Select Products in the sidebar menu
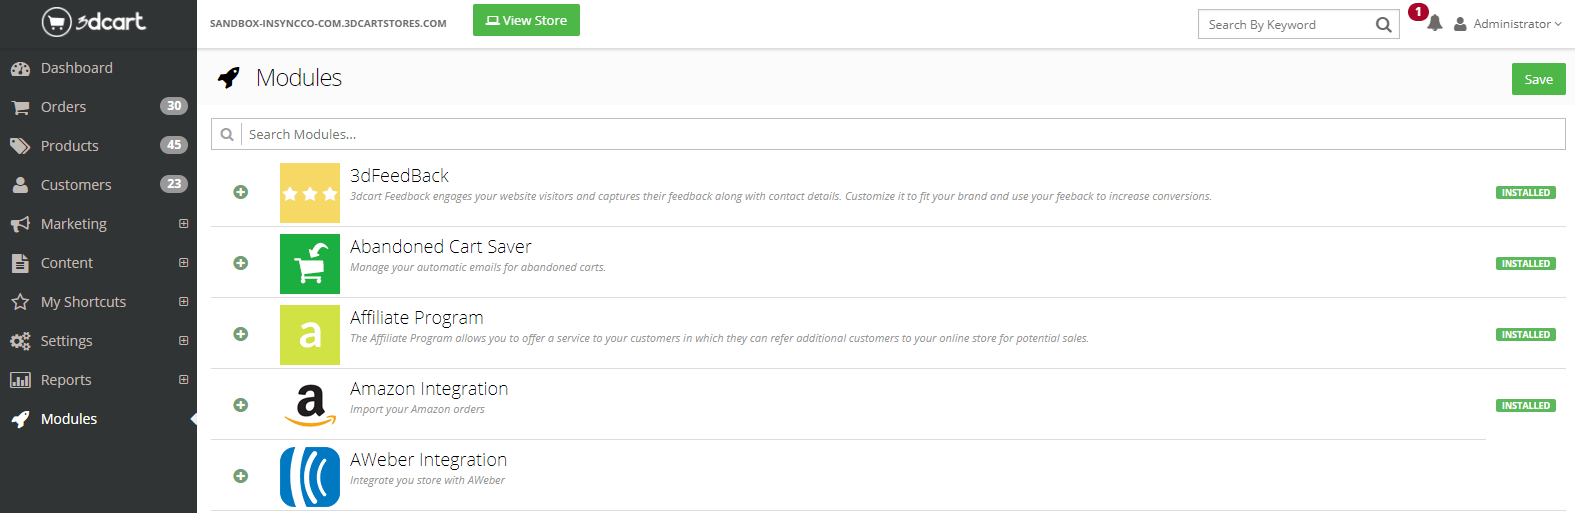1575x513 pixels. pyautogui.click(x=69, y=146)
